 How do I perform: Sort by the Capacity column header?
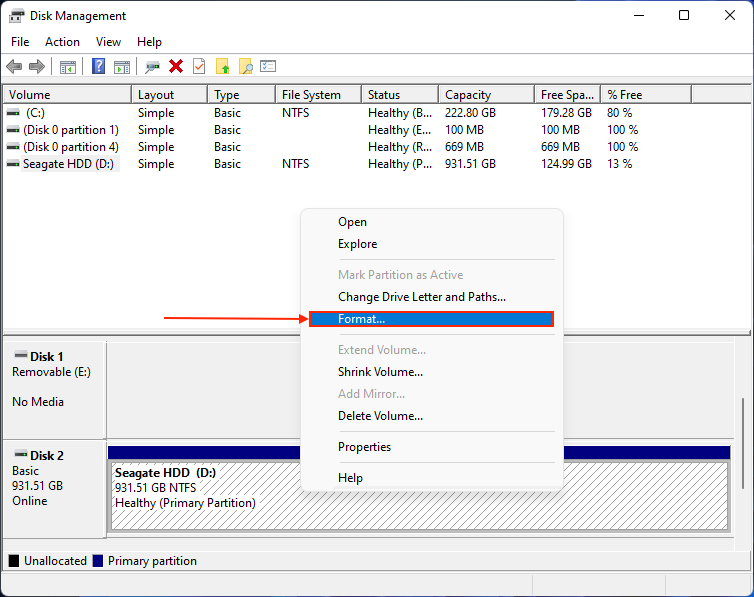[x=487, y=95]
